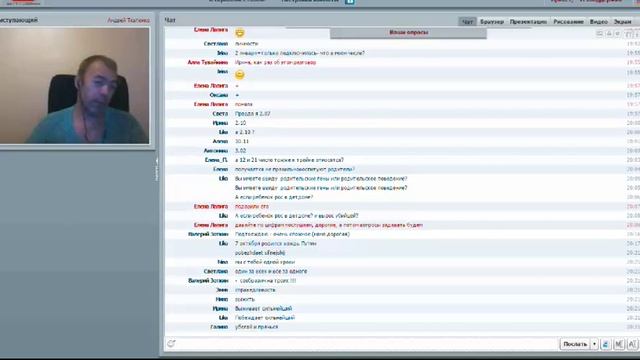
Task: Click the third small icon at the chat's top right
Action: pyautogui.click(x=618, y=34)
